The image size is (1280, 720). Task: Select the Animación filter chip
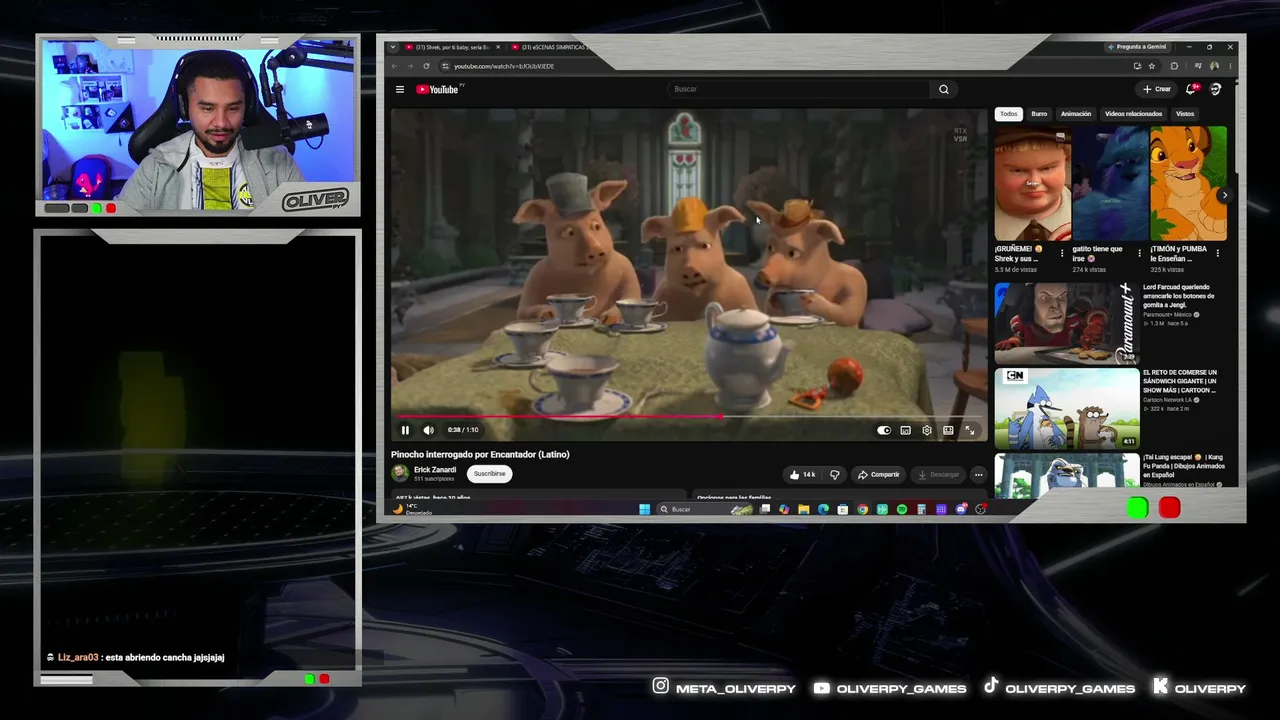coord(1076,114)
